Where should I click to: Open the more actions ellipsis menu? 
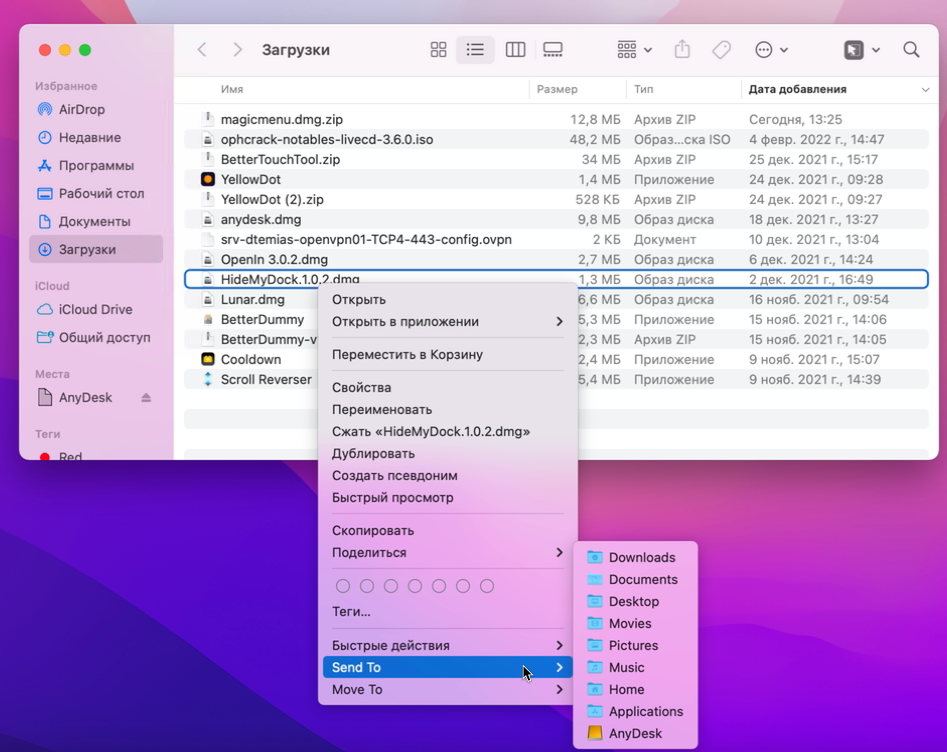771,50
